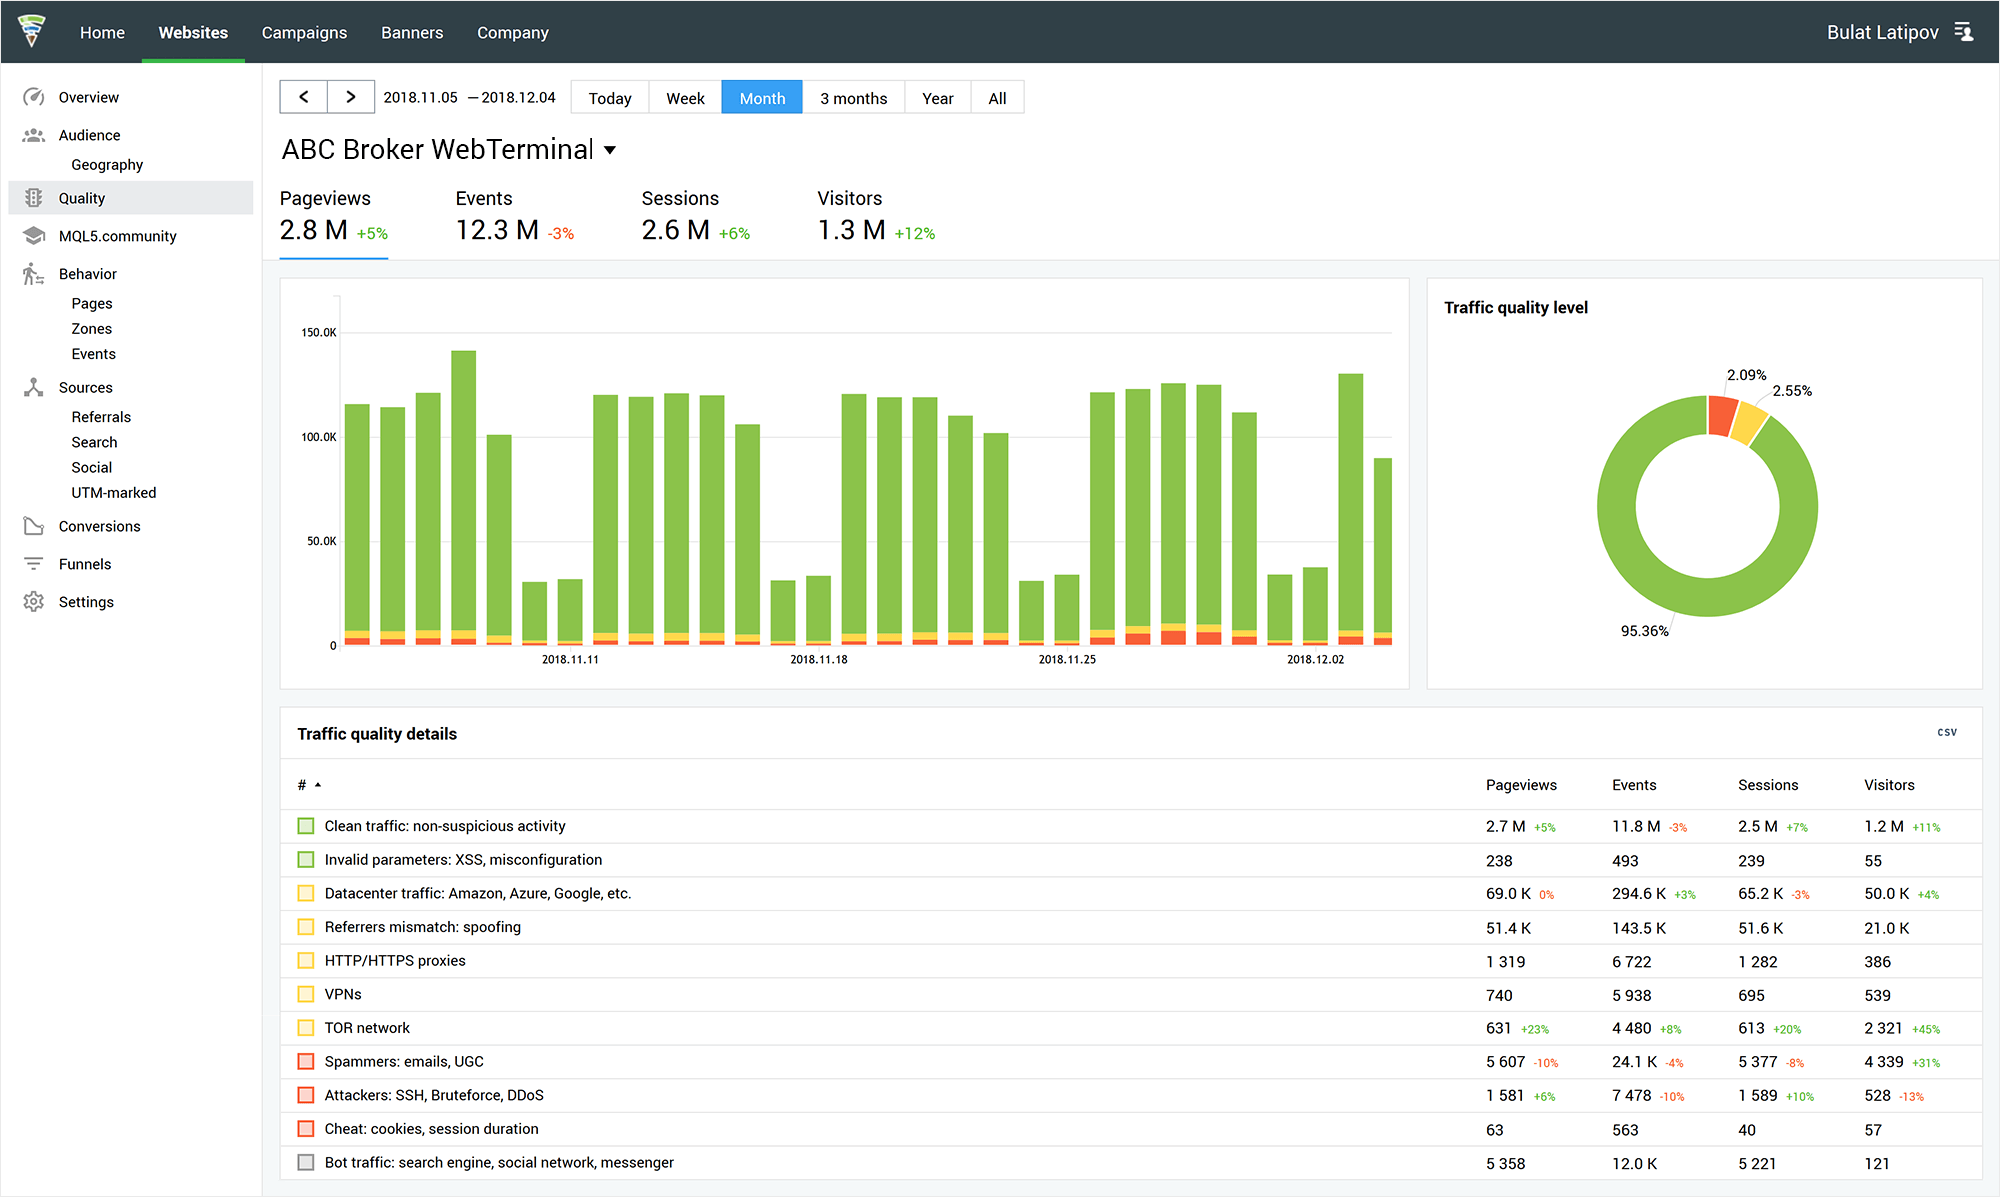
Task: Click the CSV export button
Action: coord(1947,731)
